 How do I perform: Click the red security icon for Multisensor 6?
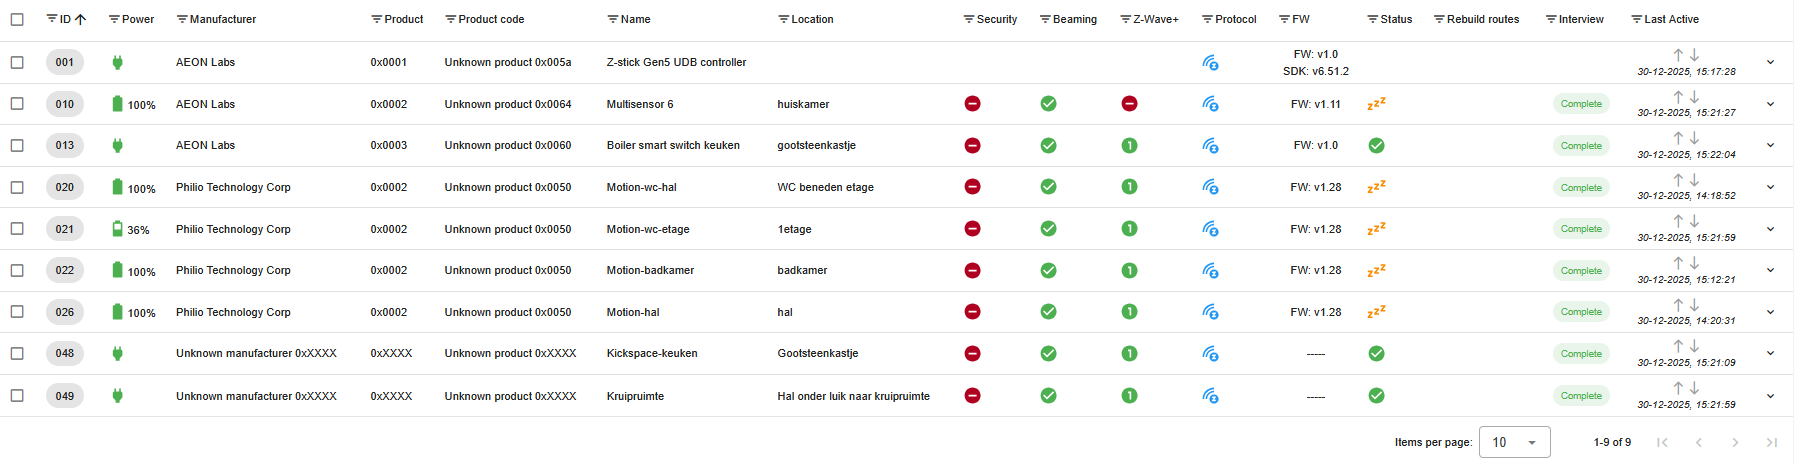tap(972, 104)
